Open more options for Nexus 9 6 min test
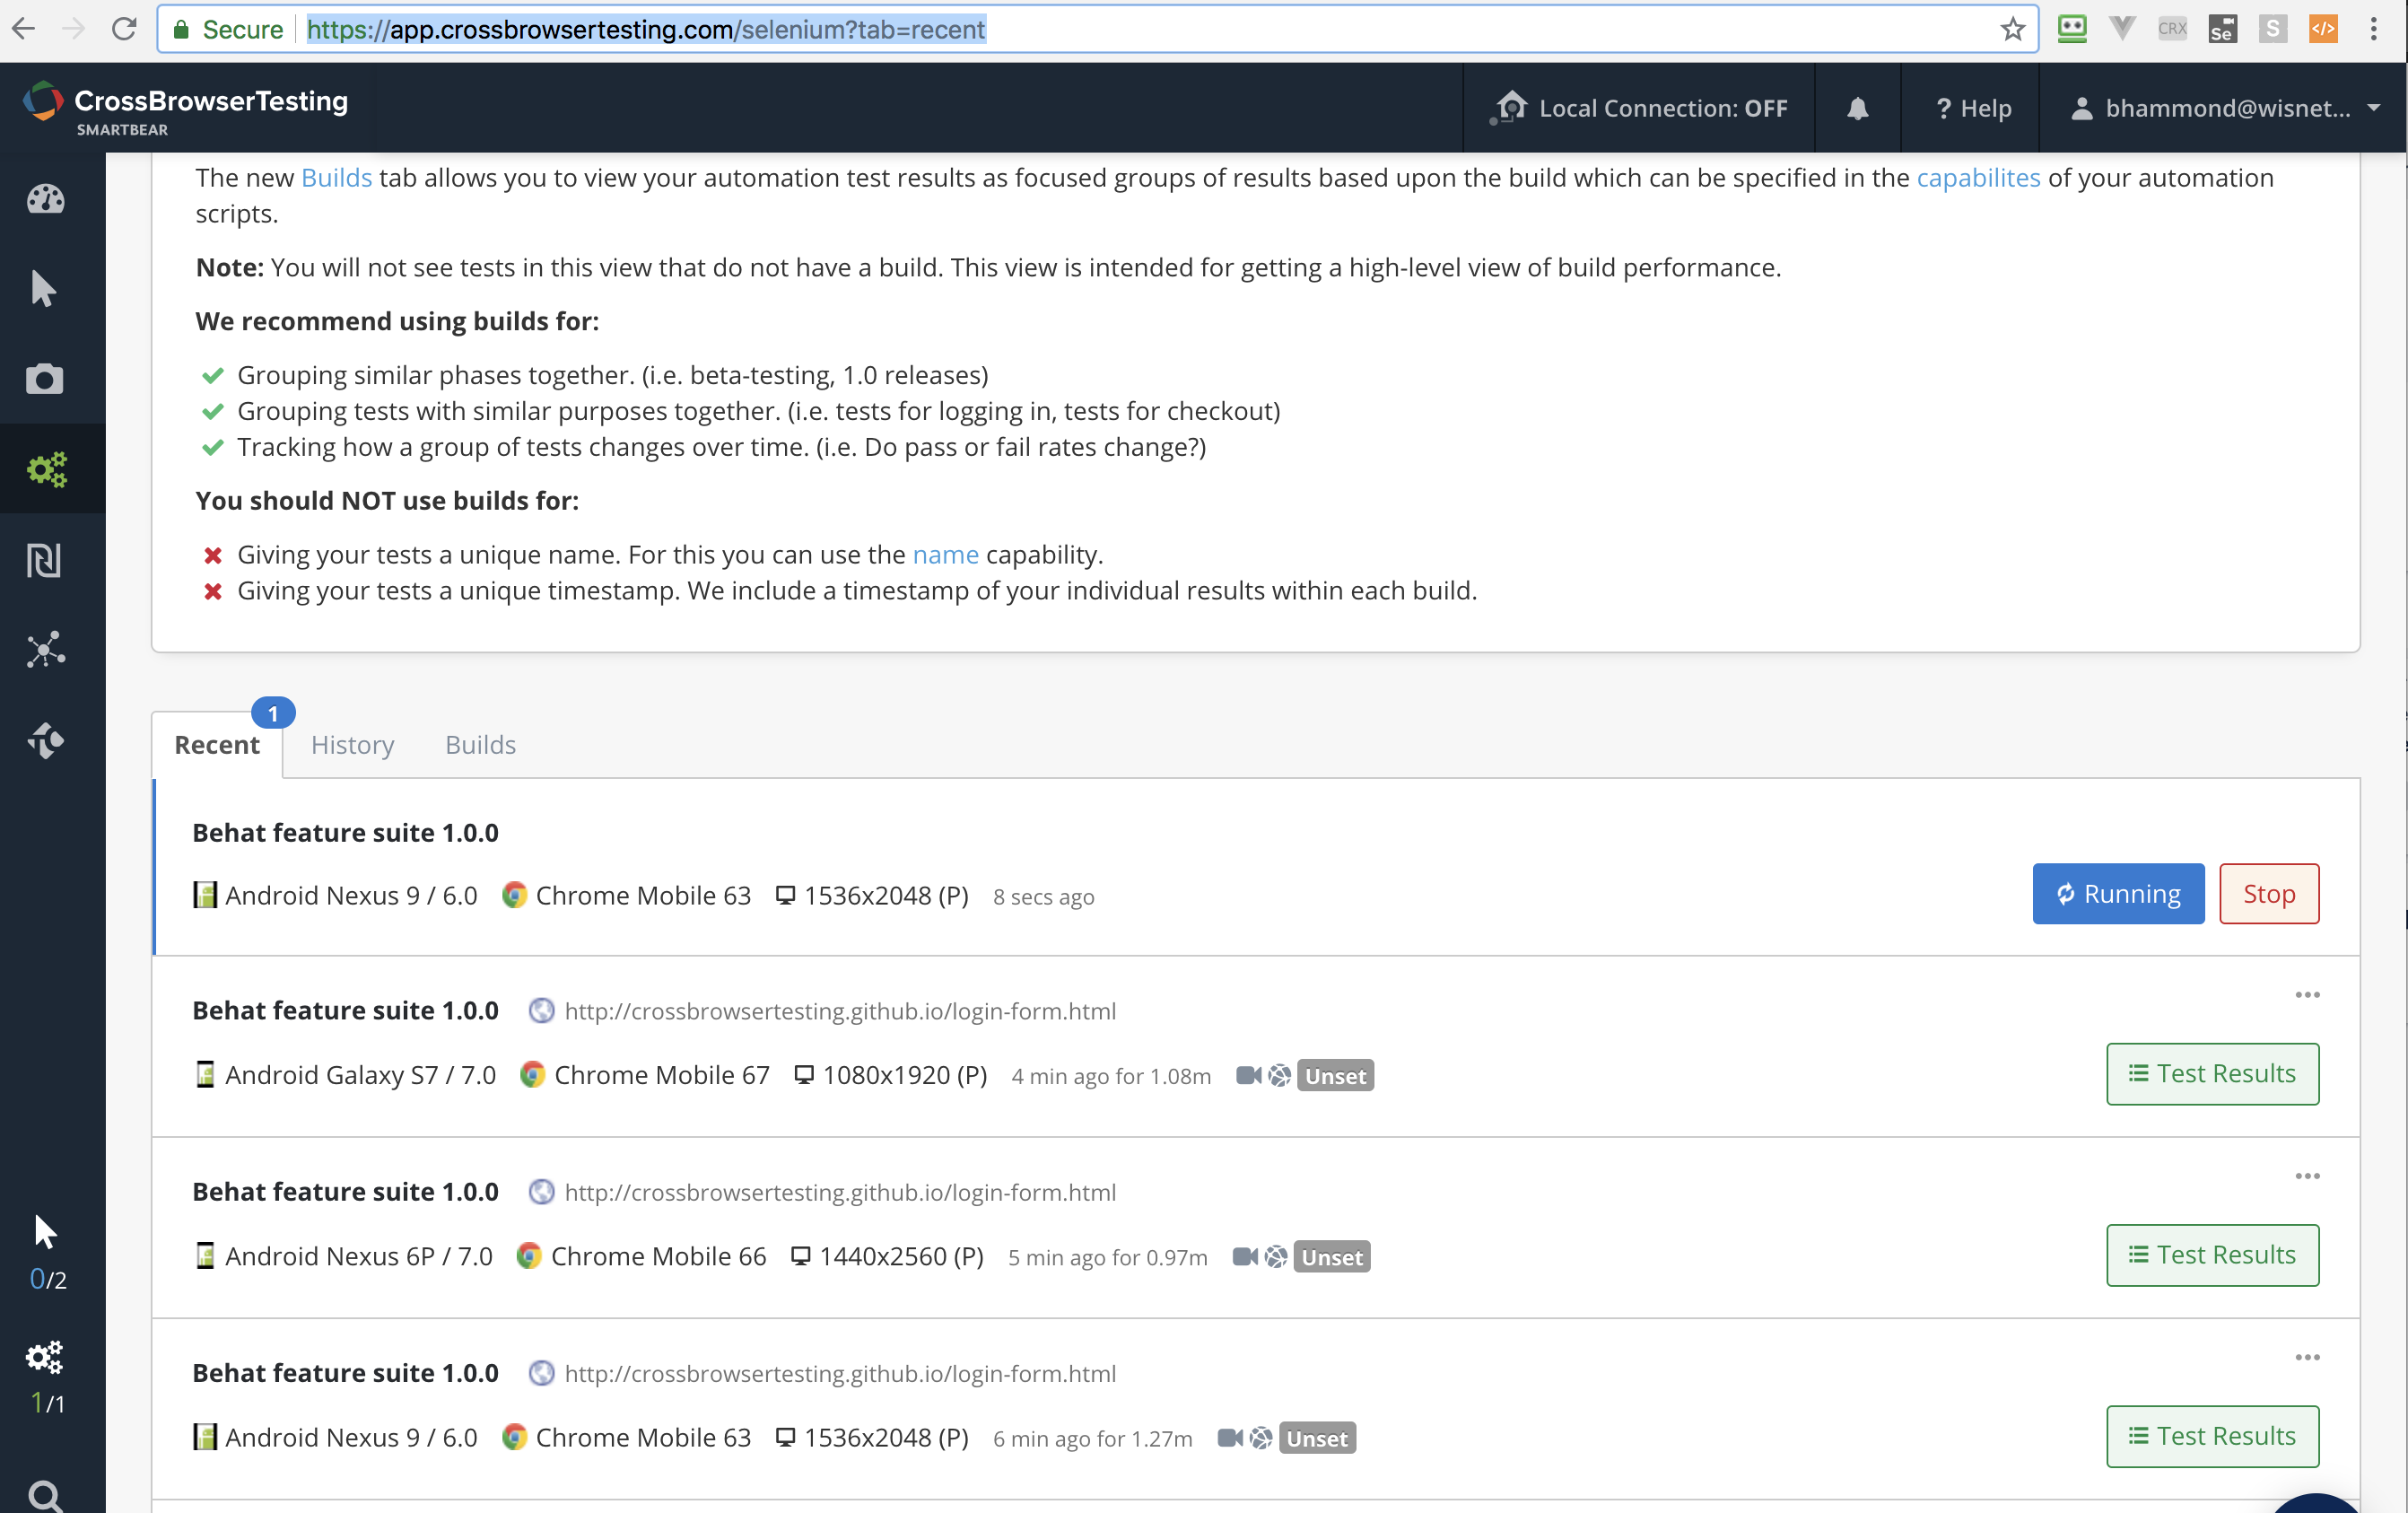 [x=2307, y=1357]
